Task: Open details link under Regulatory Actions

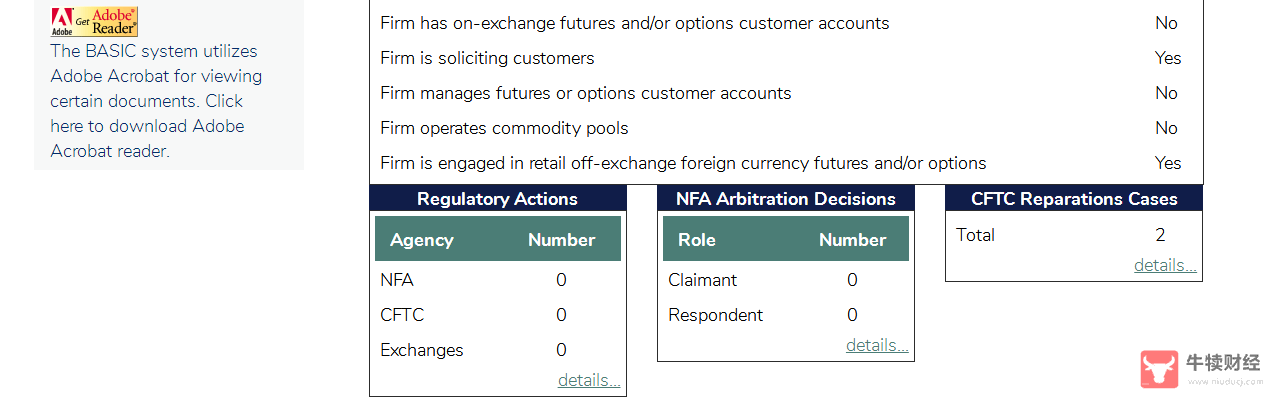Action: [x=589, y=380]
